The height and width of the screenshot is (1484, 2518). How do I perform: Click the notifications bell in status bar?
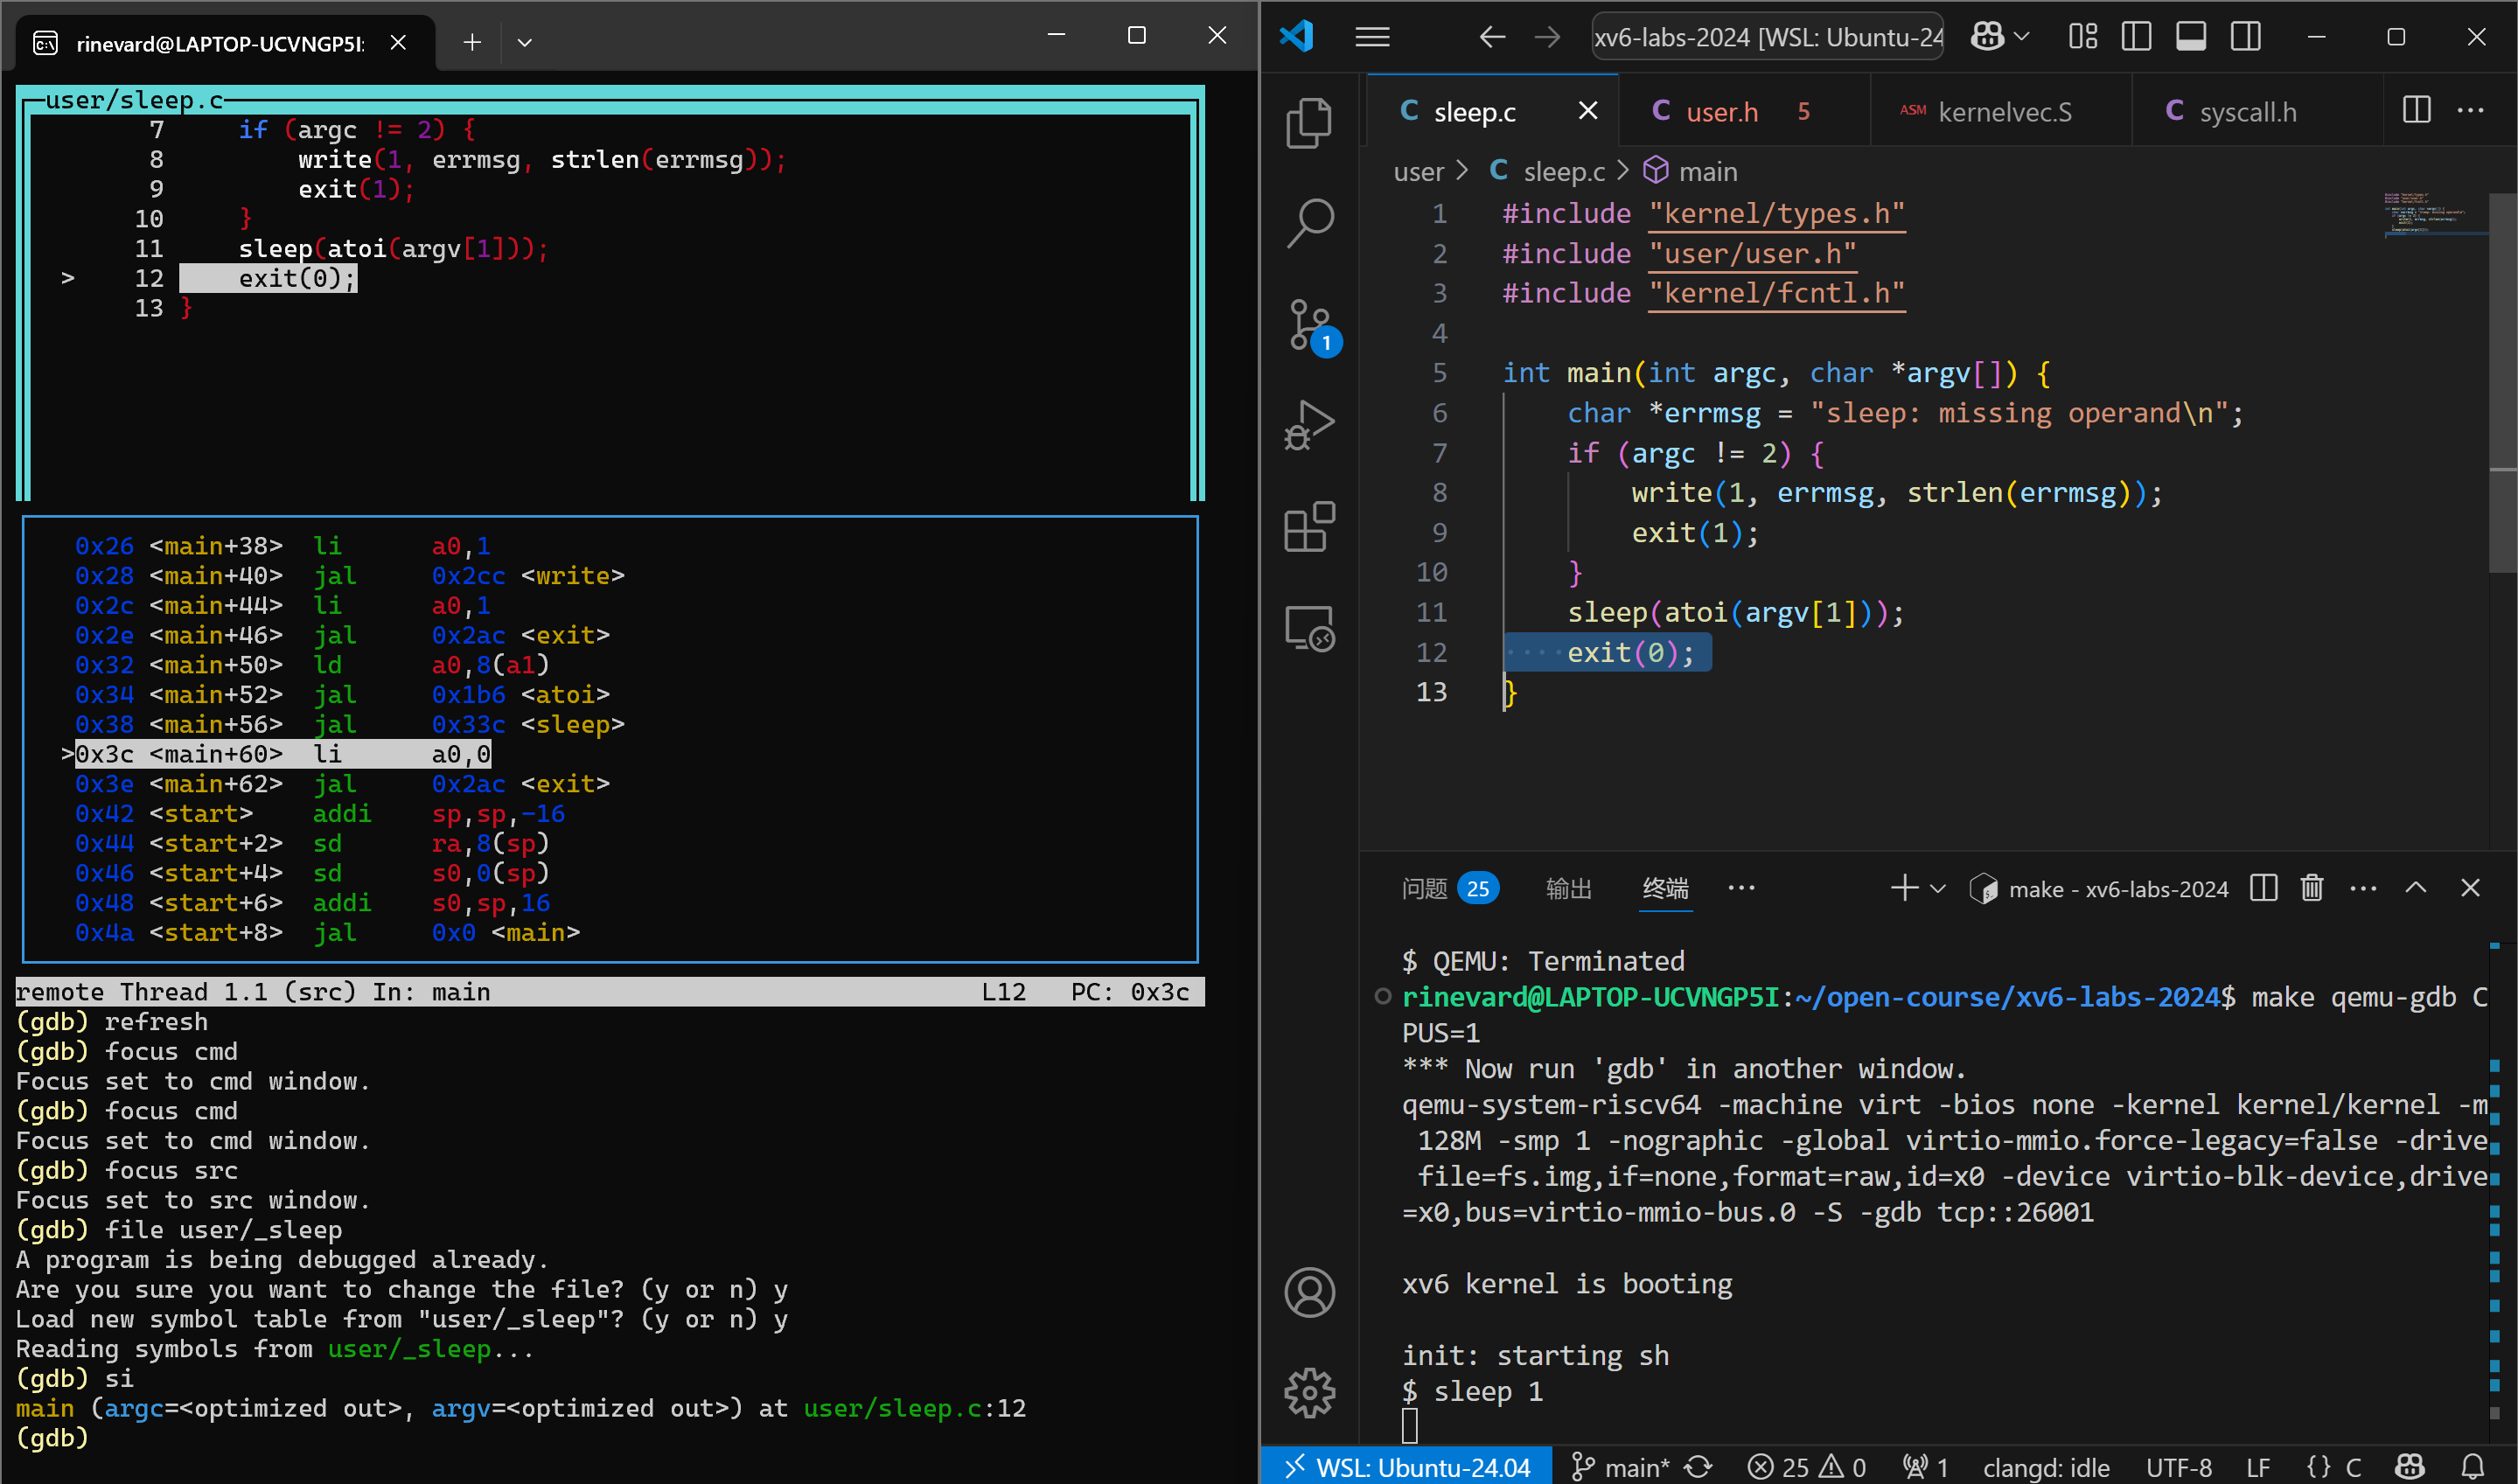point(2472,1467)
